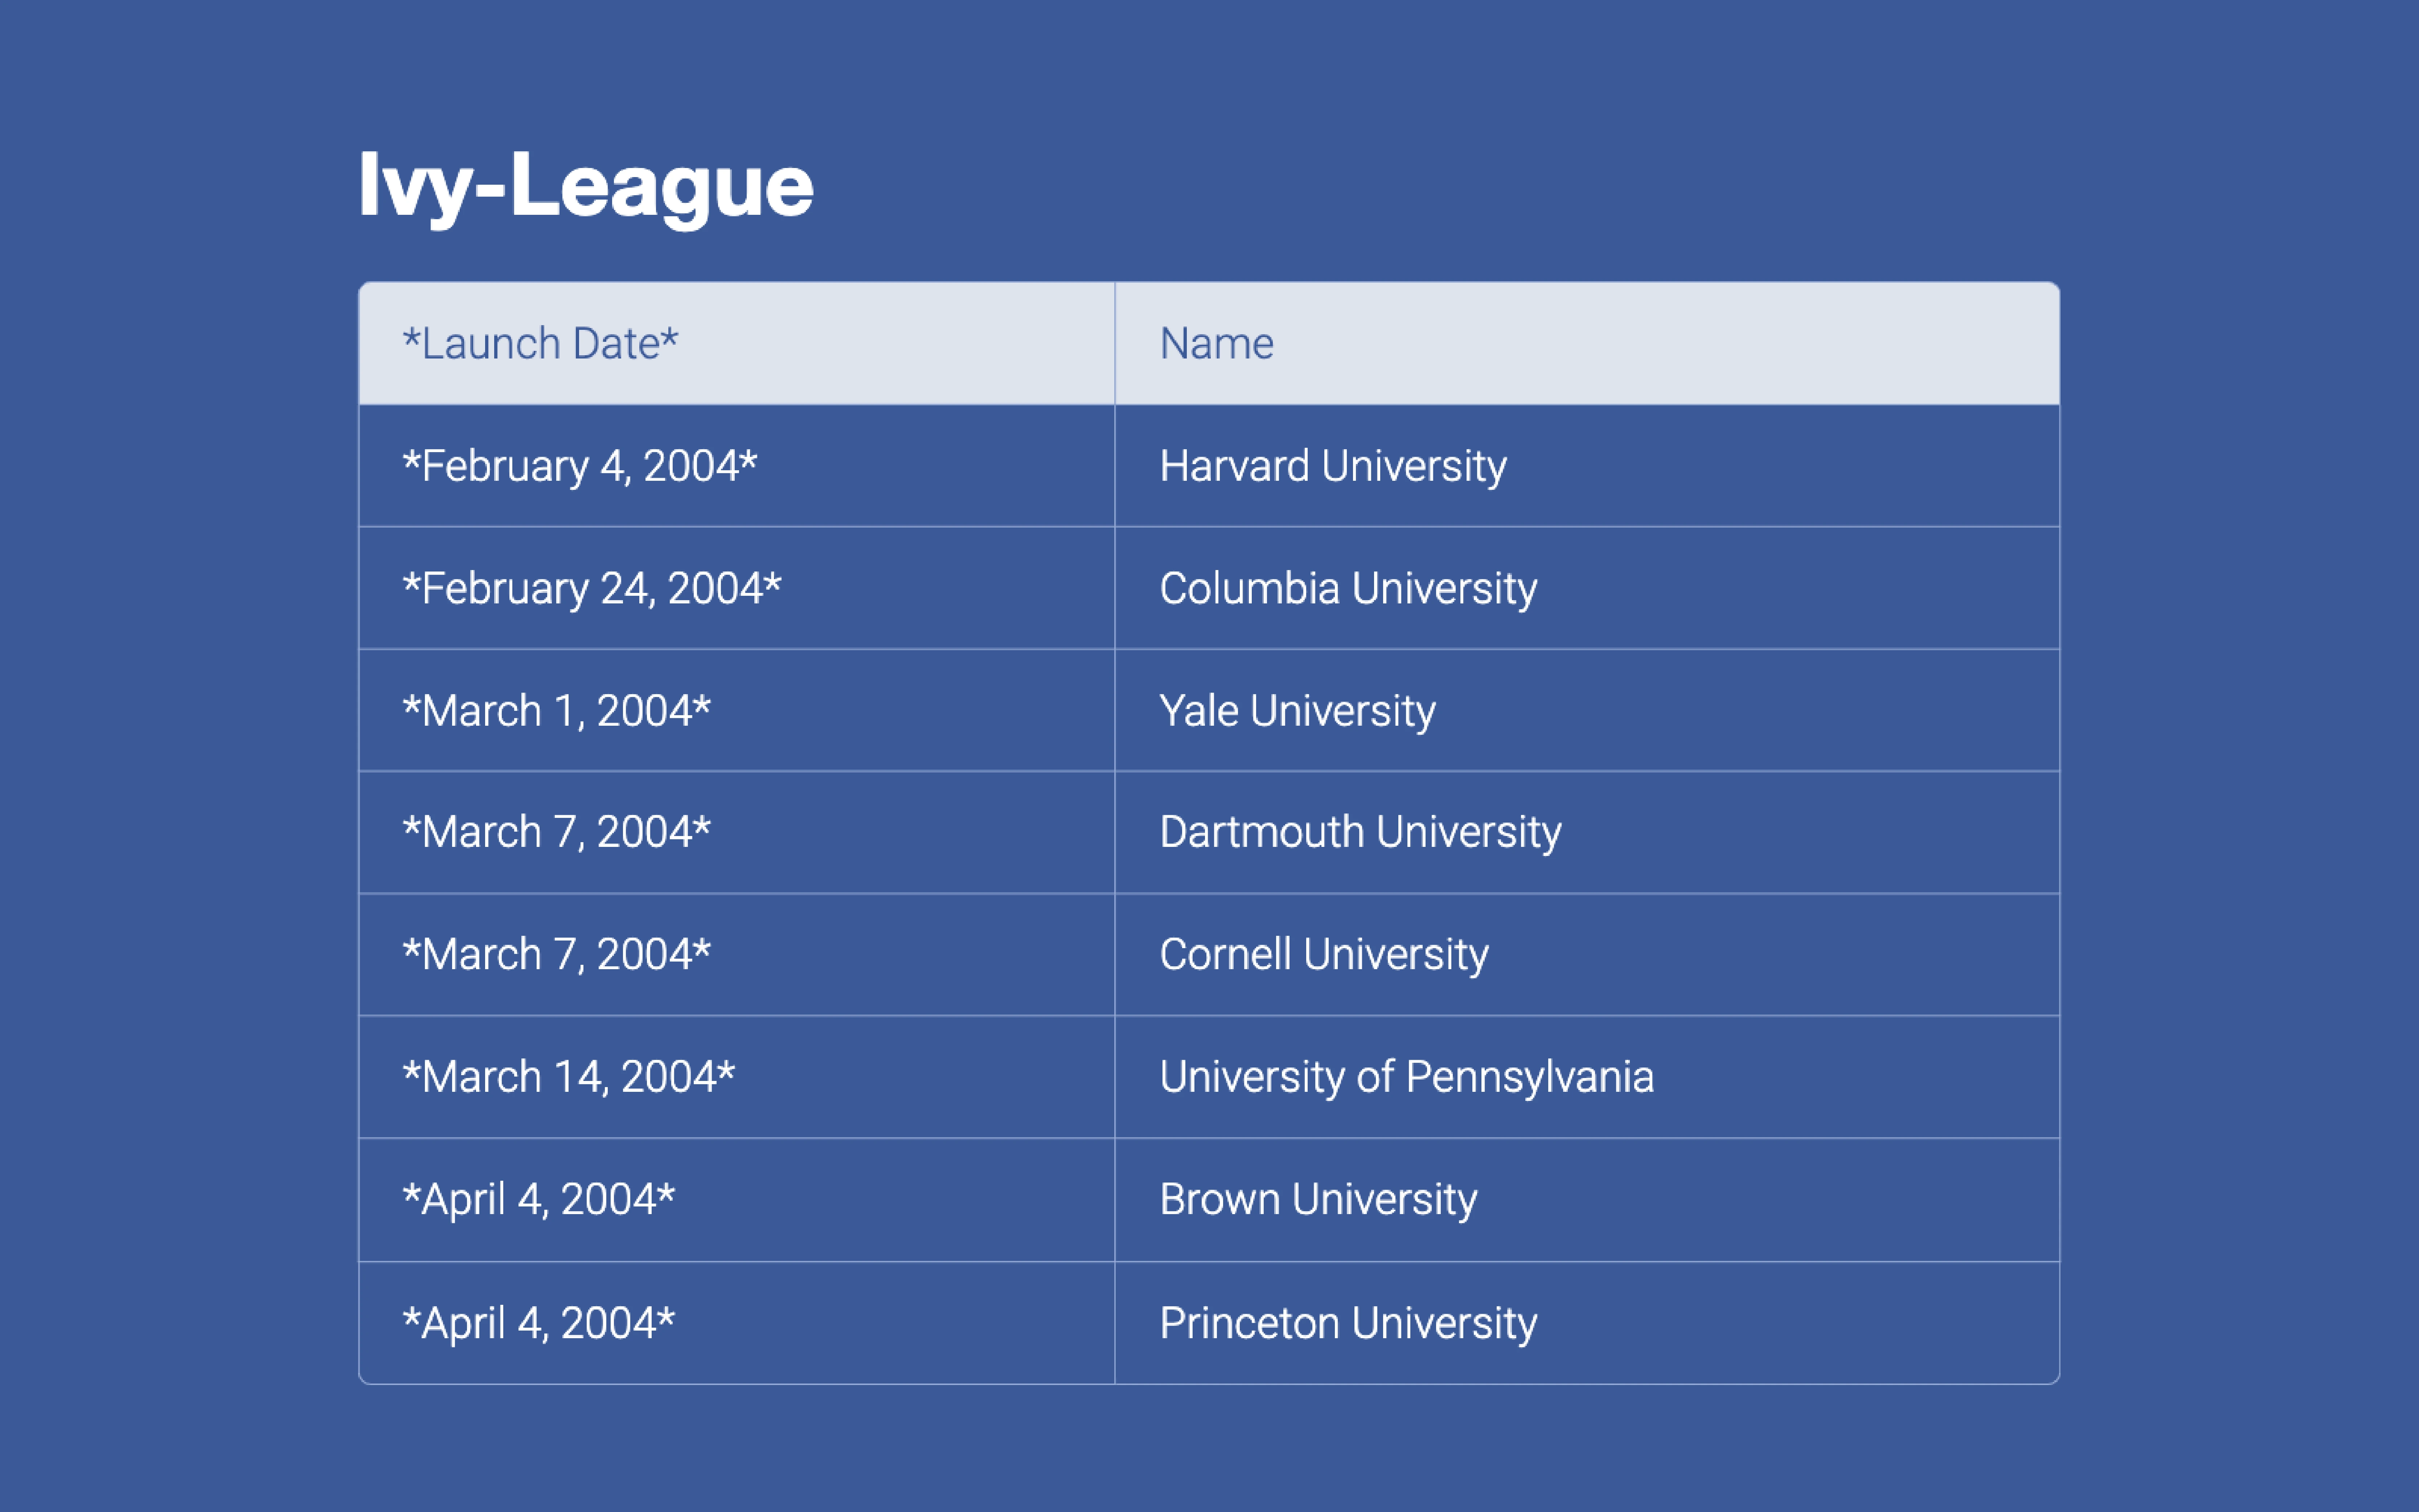Select the Princeton University cell
This screenshot has height=1512, width=2419.
coord(1347,1323)
